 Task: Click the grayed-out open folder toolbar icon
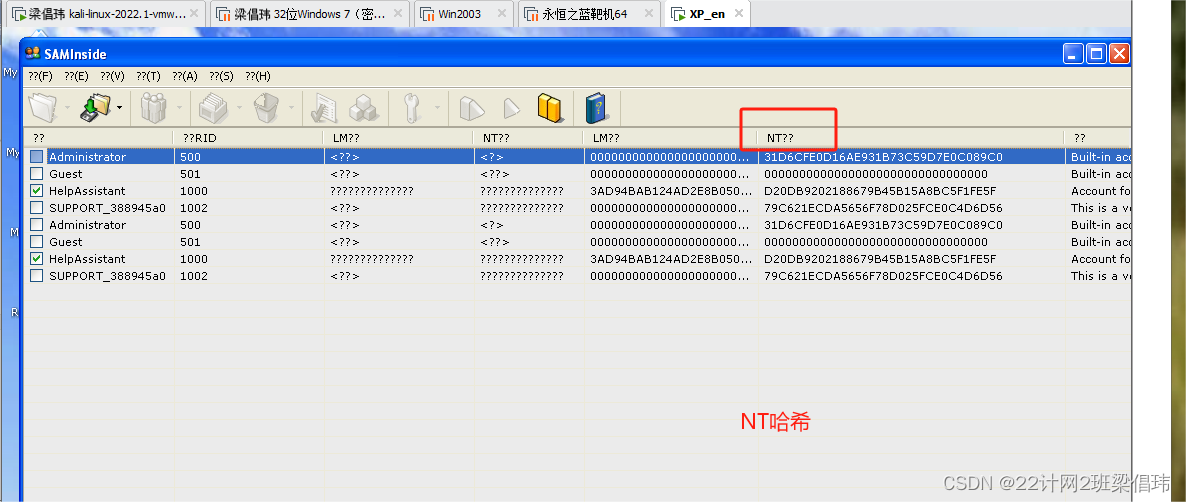[x=43, y=108]
